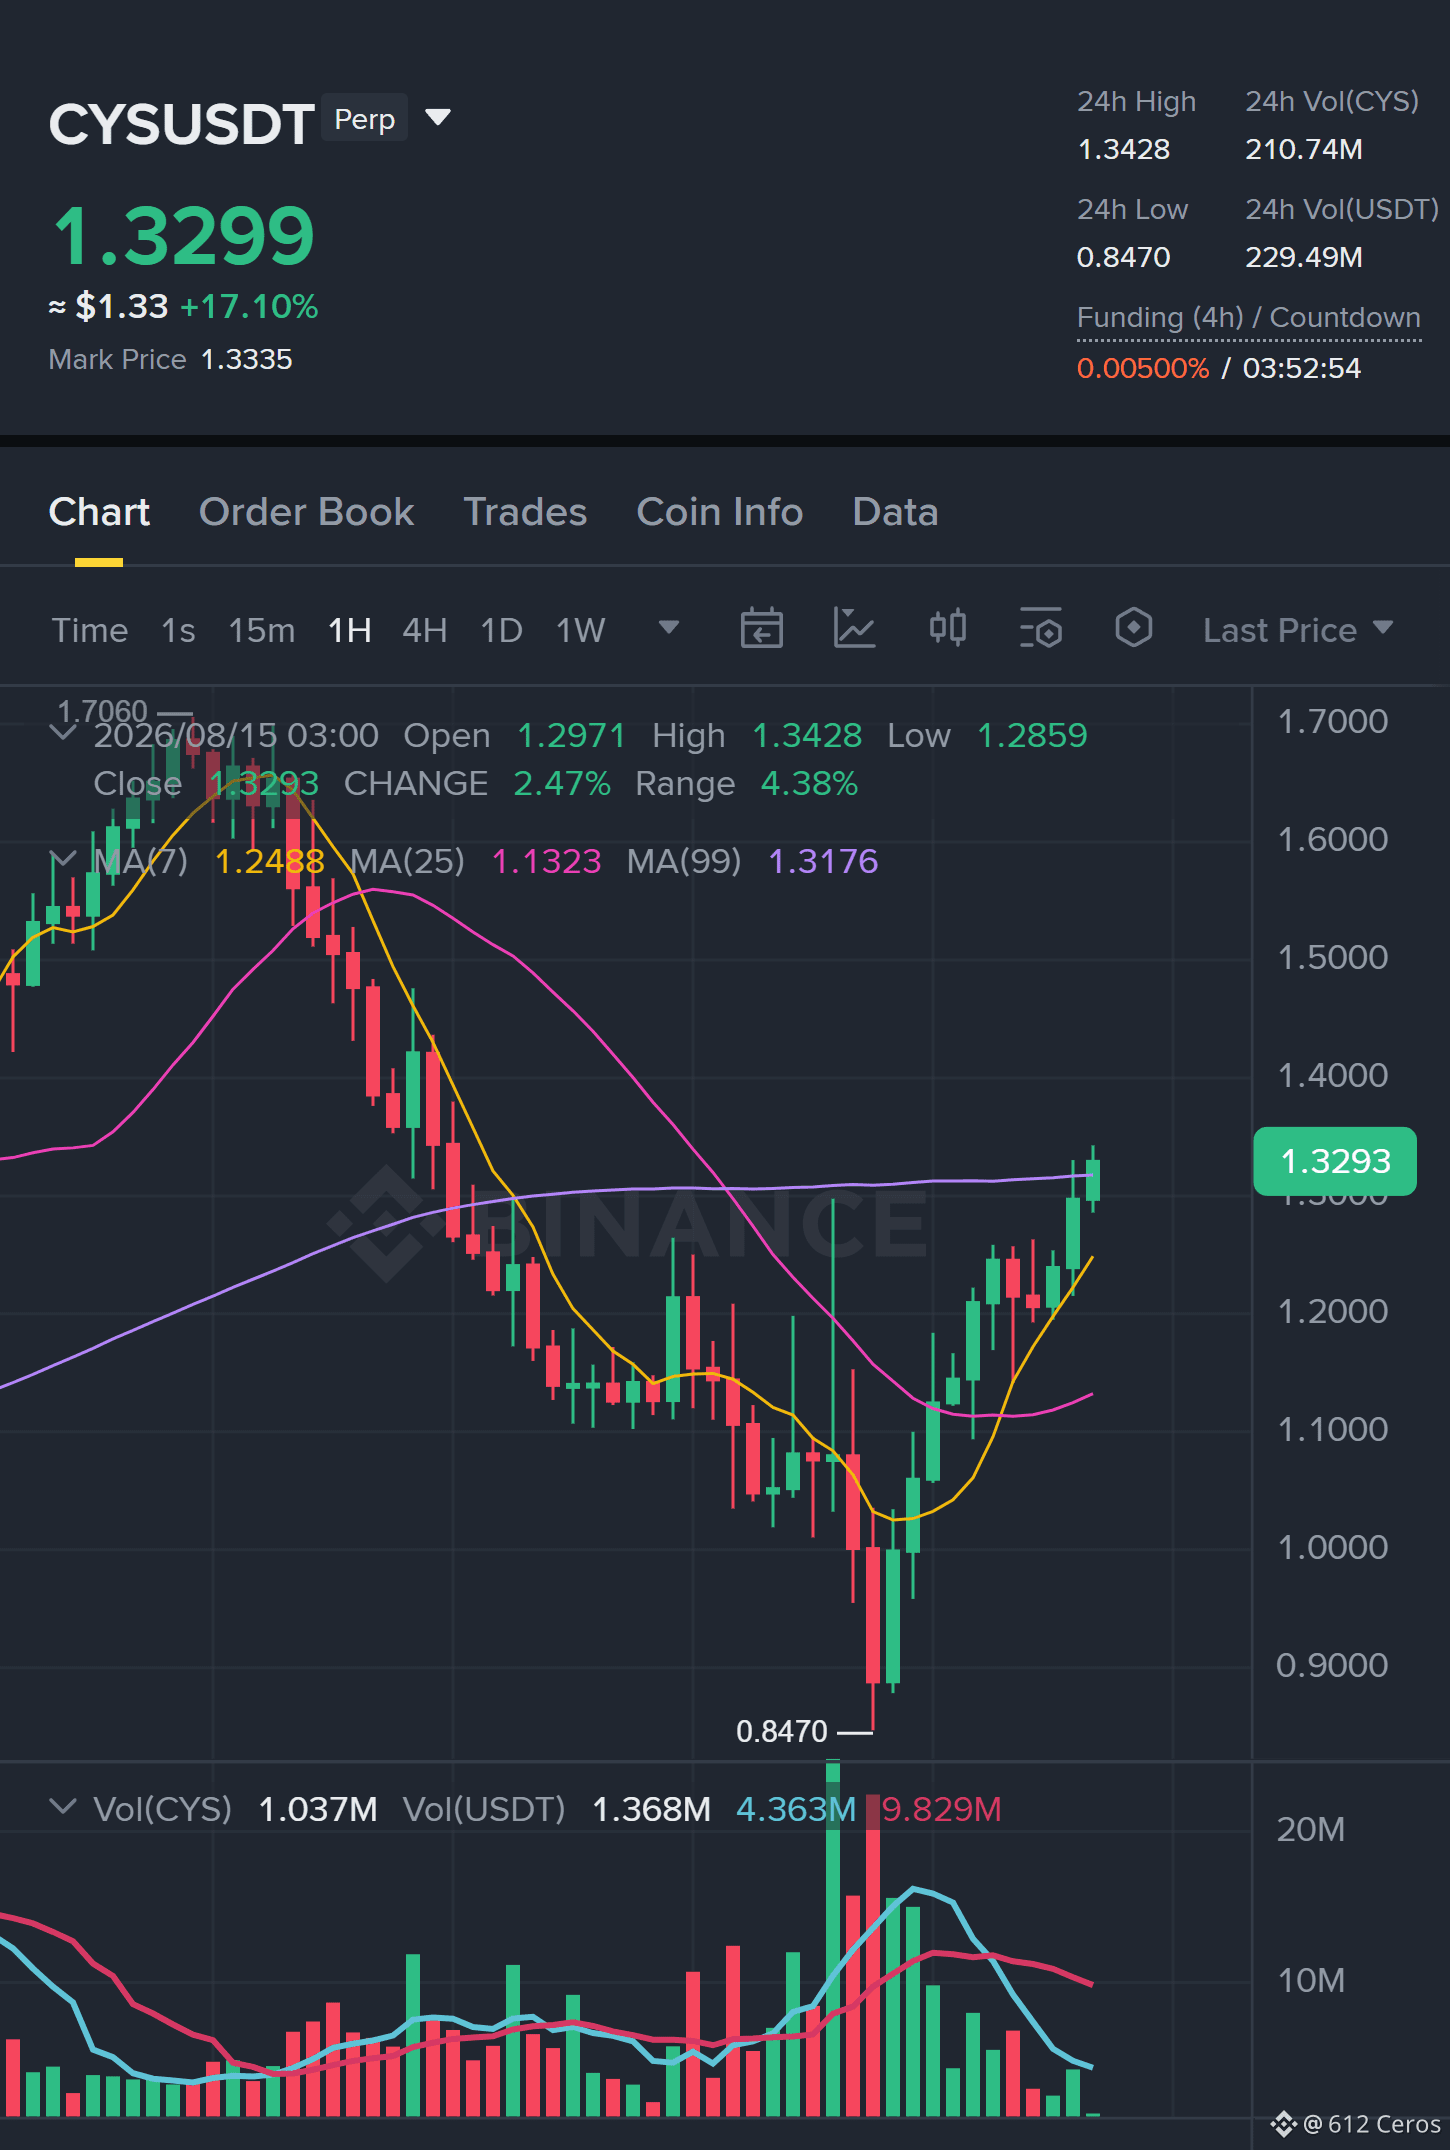Click the CHANGE 2.47% value

(x=562, y=783)
